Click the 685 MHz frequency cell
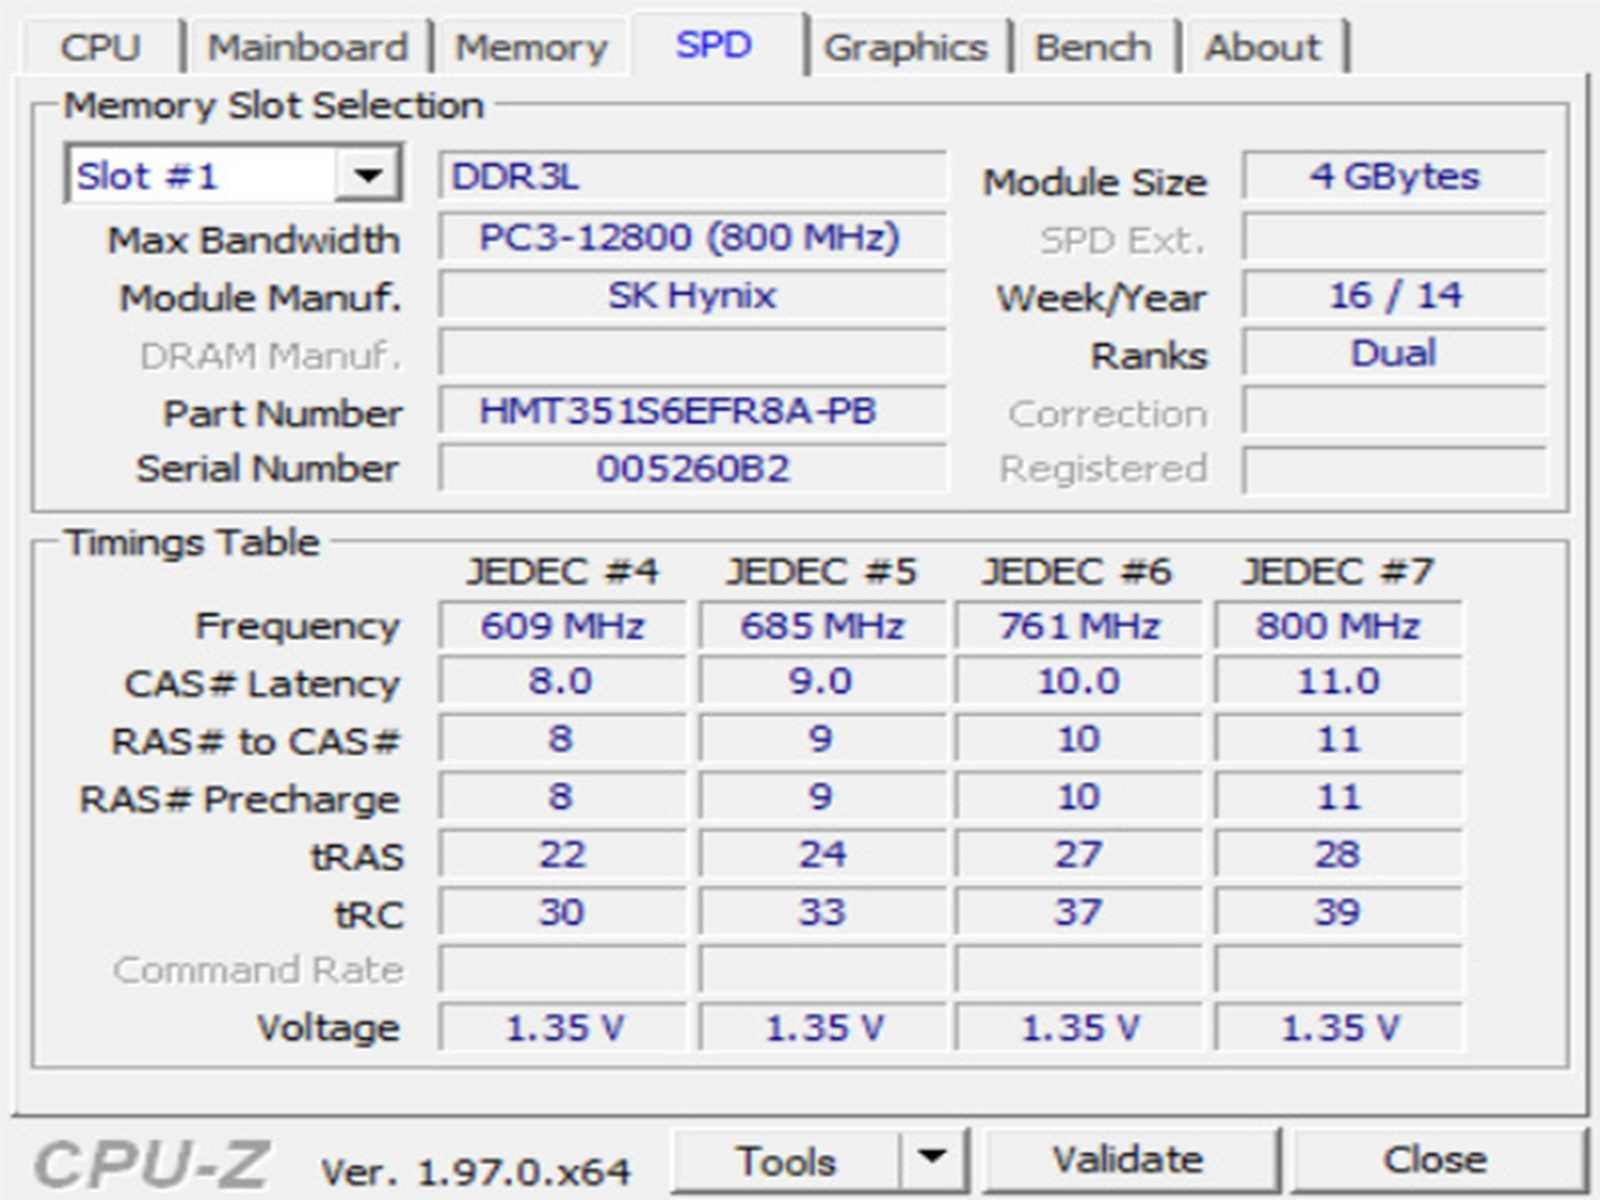This screenshot has height=1200, width=1600. click(822, 626)
